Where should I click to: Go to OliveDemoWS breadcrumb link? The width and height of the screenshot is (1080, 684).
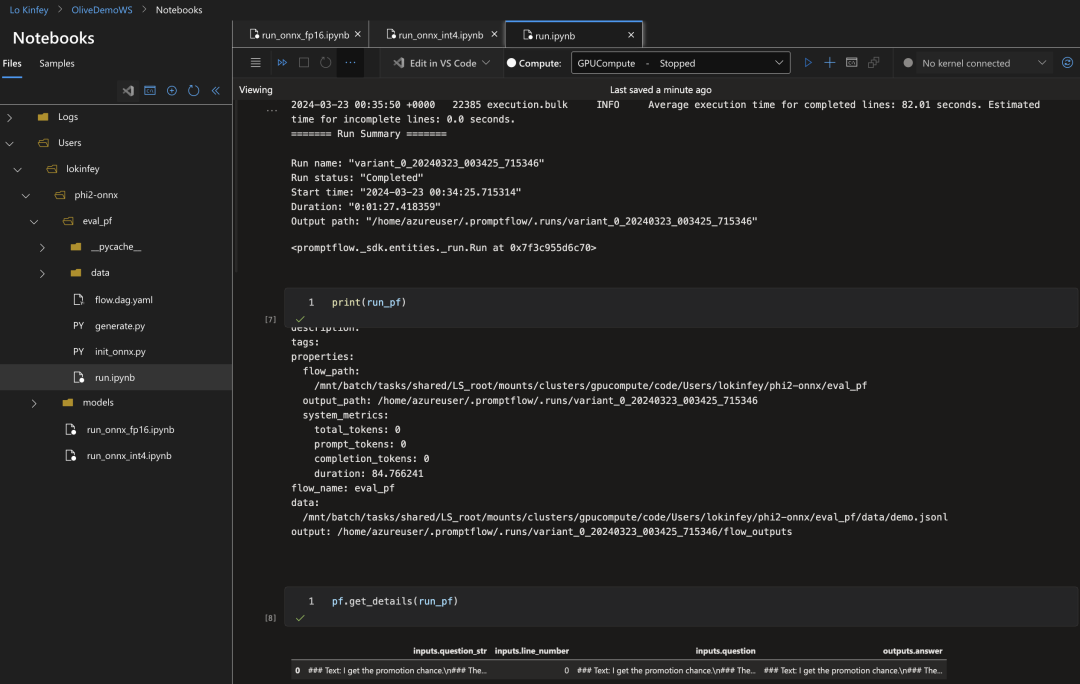(102, 10)
